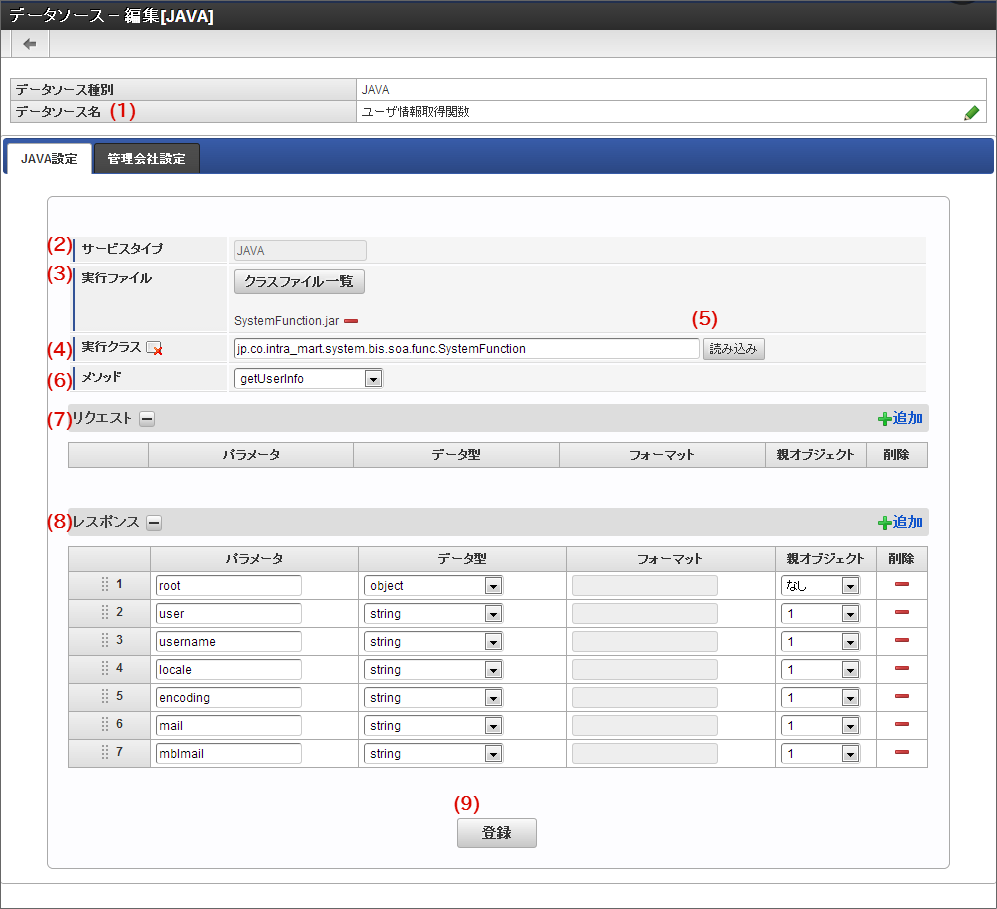Click the クラスファイル一覧 button
The width and height of the screenshot is (997, 909).
[299, 281]
